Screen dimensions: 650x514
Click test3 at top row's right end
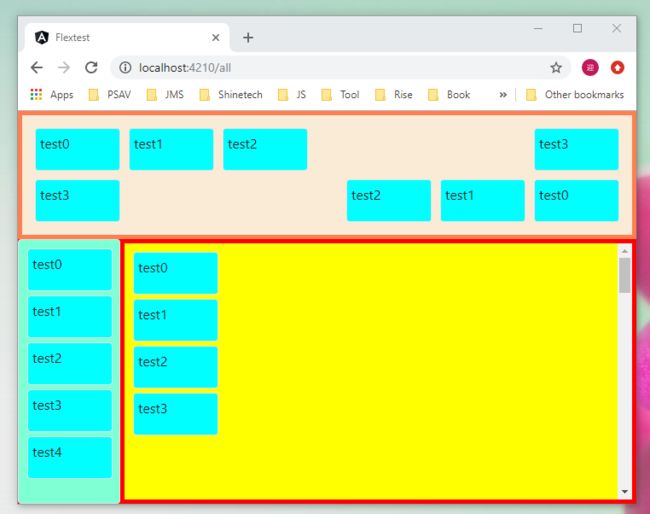coord(576,149)
